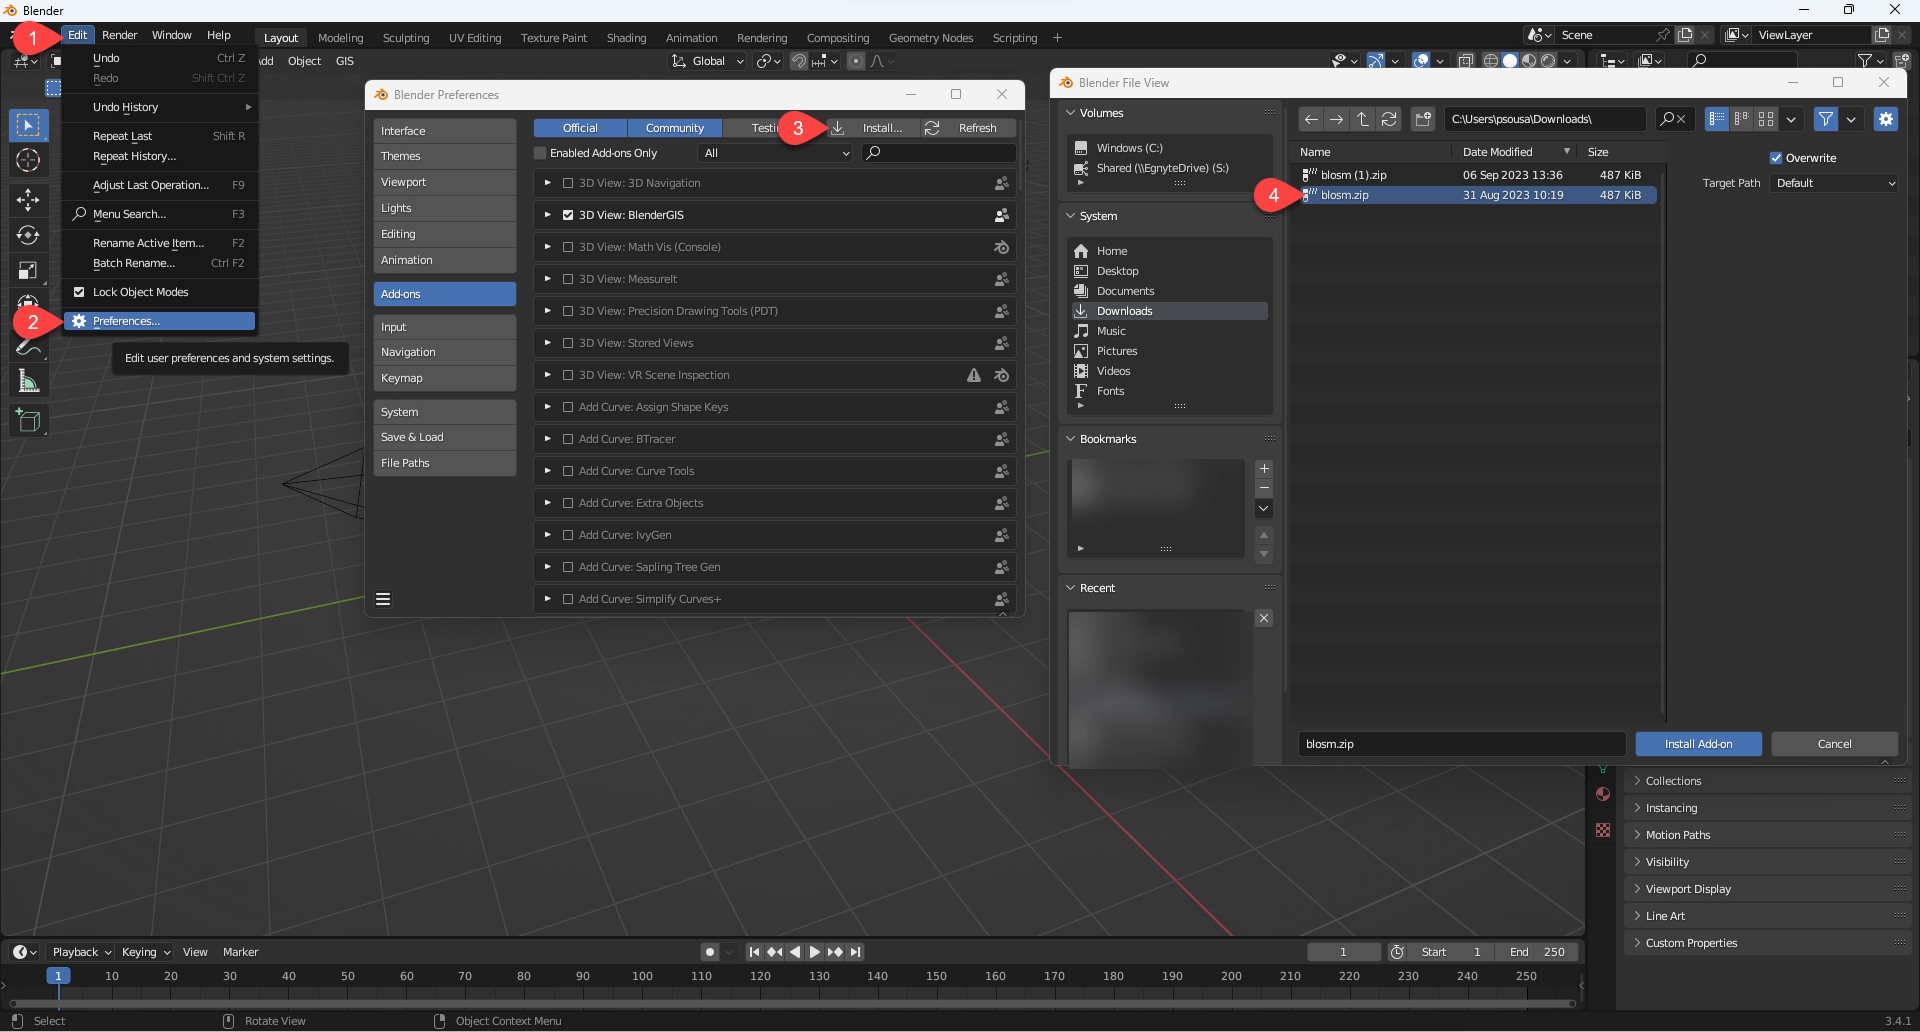Play animation forward
Screen dimensions: 1920x1032
click(814, 952)
